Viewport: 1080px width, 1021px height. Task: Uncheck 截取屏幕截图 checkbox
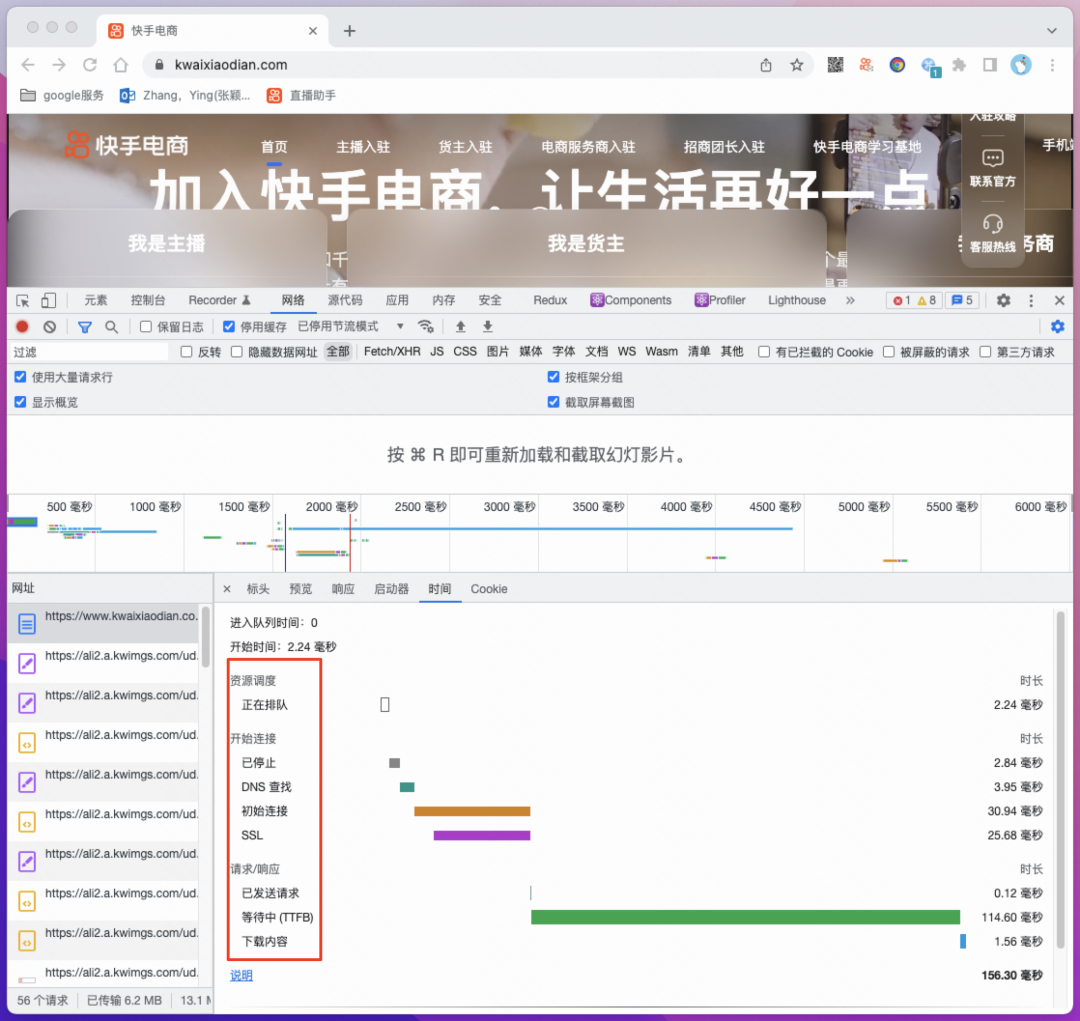553,402
